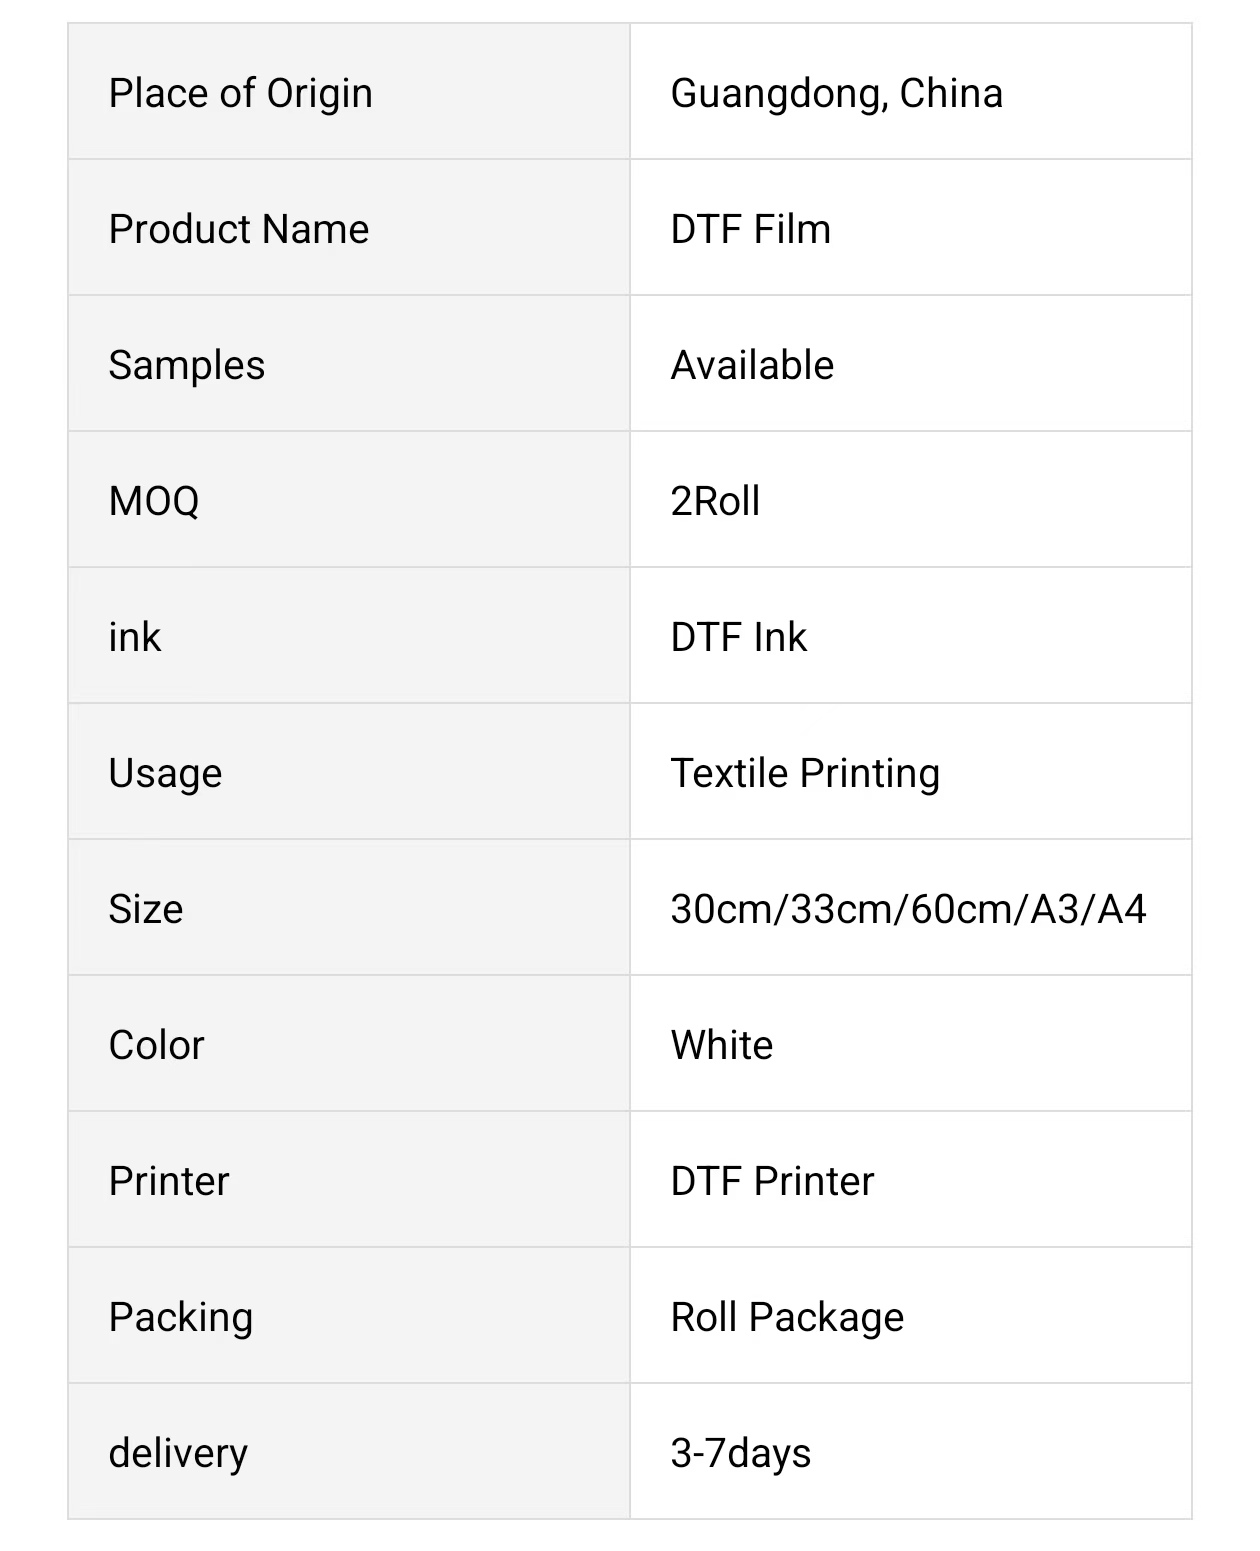Select the '3-7days' delivery value
This screenshot has height=1551, width=1260.
point(740,1453)
